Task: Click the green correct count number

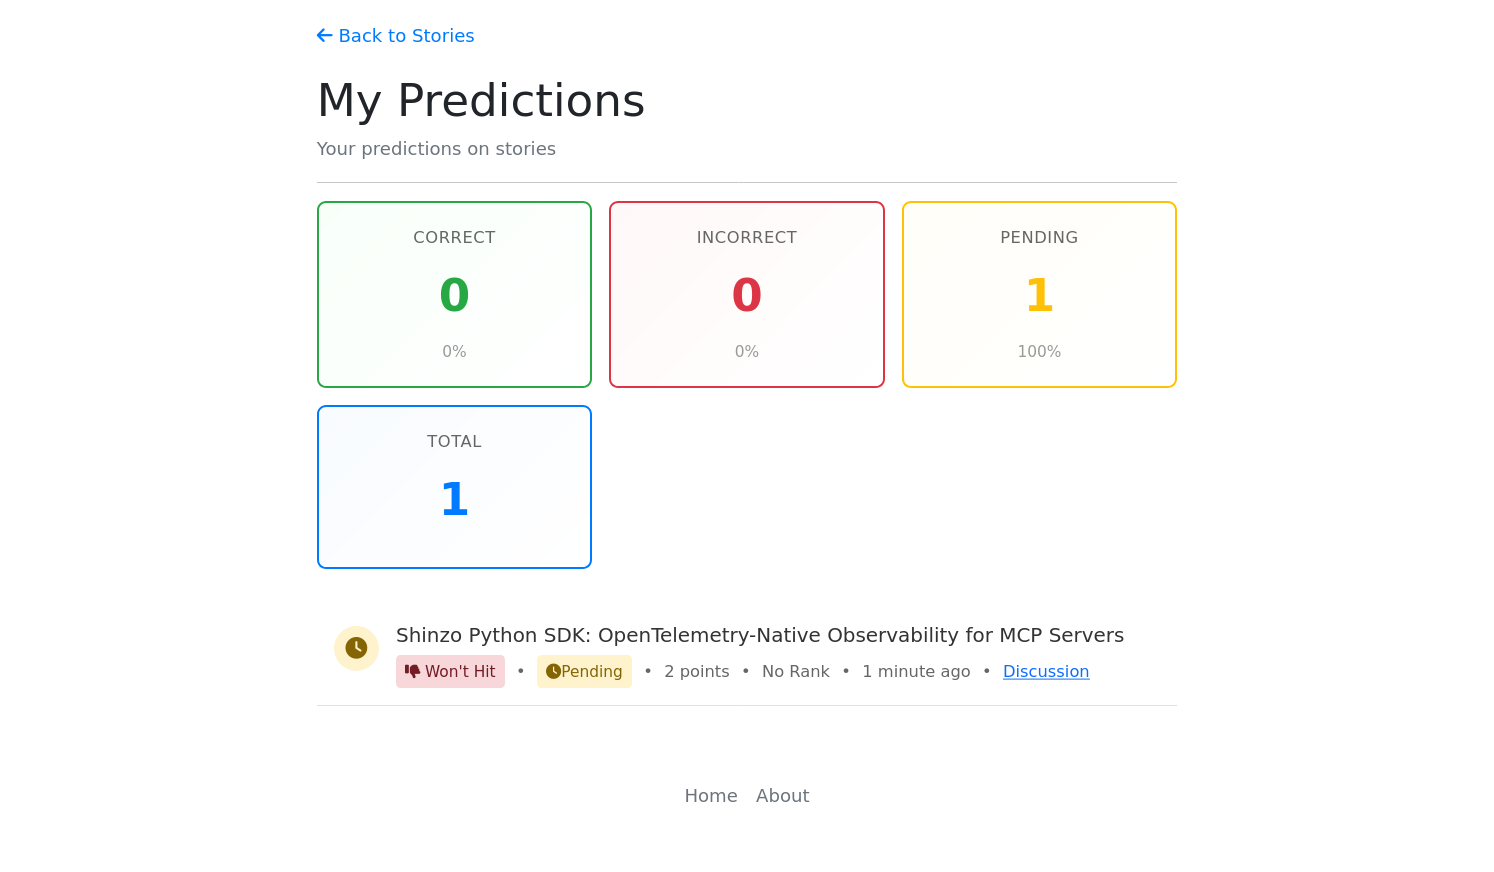Action: coord(454,295)
